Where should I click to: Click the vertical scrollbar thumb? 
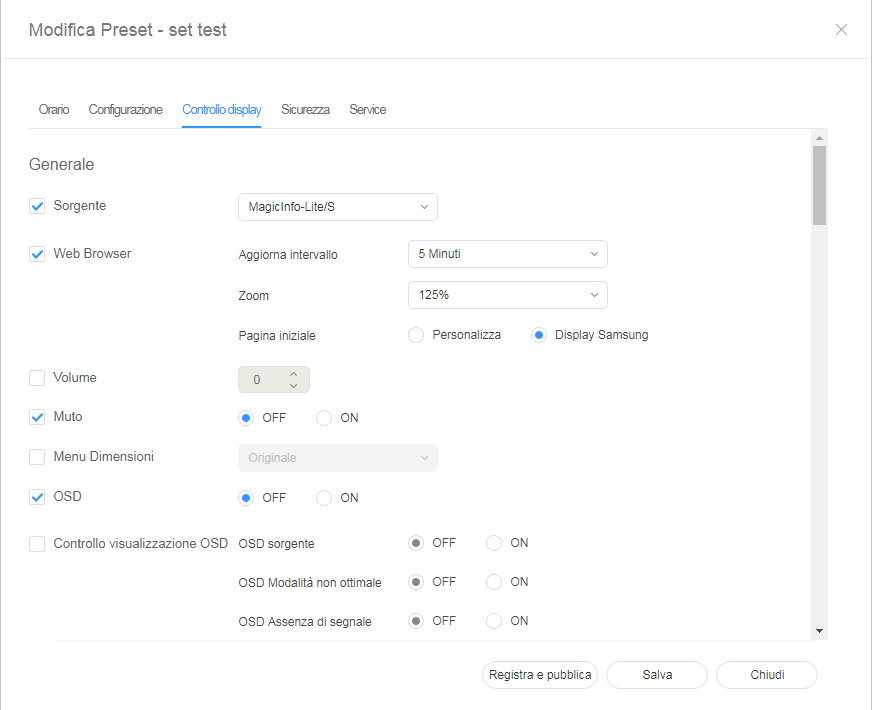click(819, 185)
